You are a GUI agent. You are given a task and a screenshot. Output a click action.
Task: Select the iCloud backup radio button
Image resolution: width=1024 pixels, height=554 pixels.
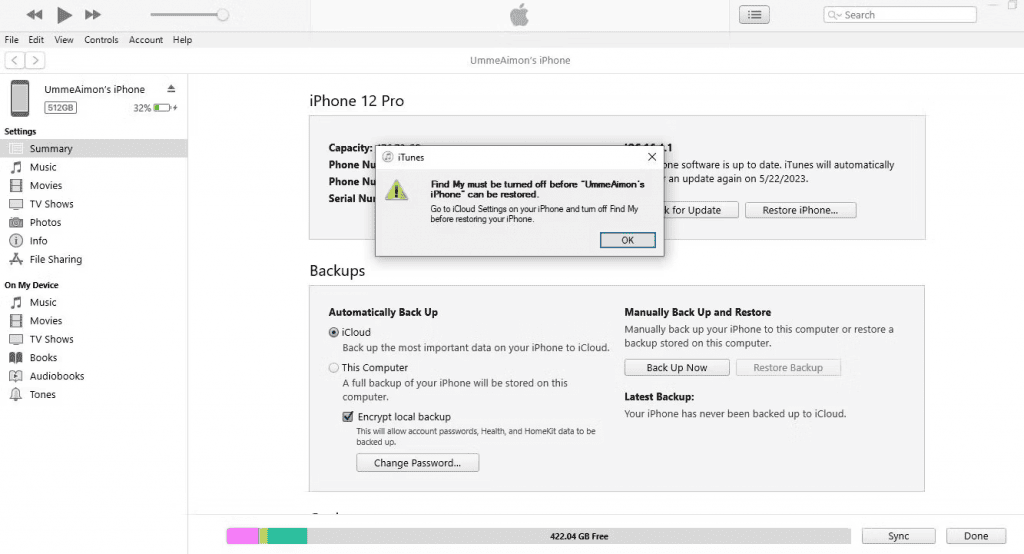pos(334,332)
